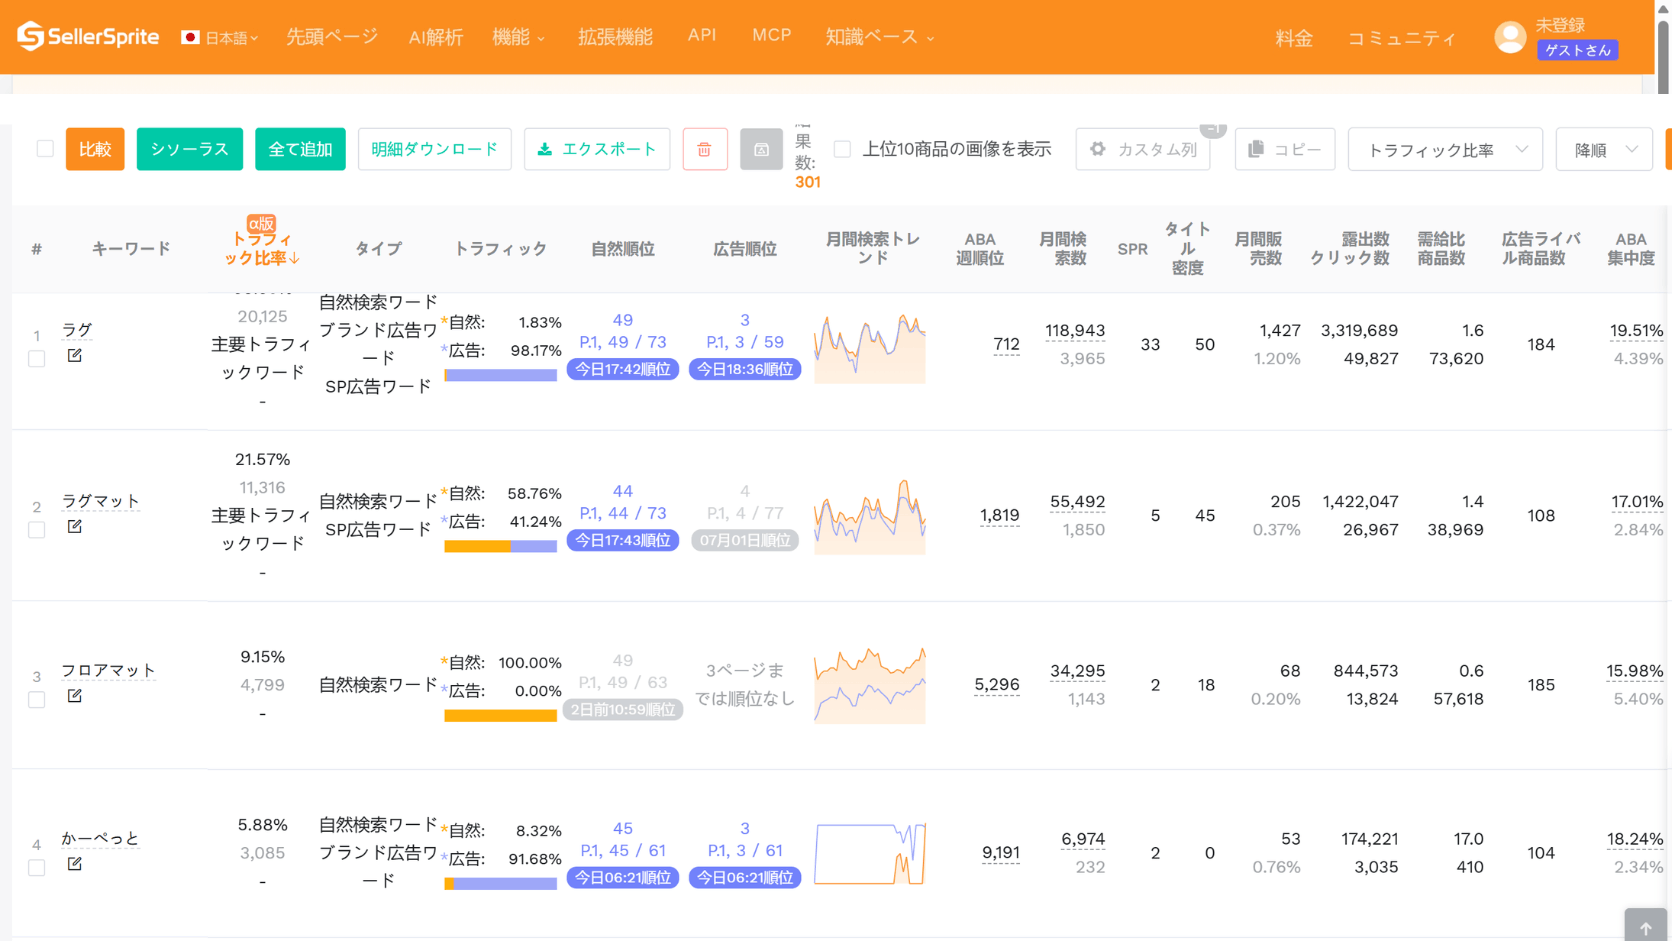Open 拡張機能 in the navigation bar

615,37
